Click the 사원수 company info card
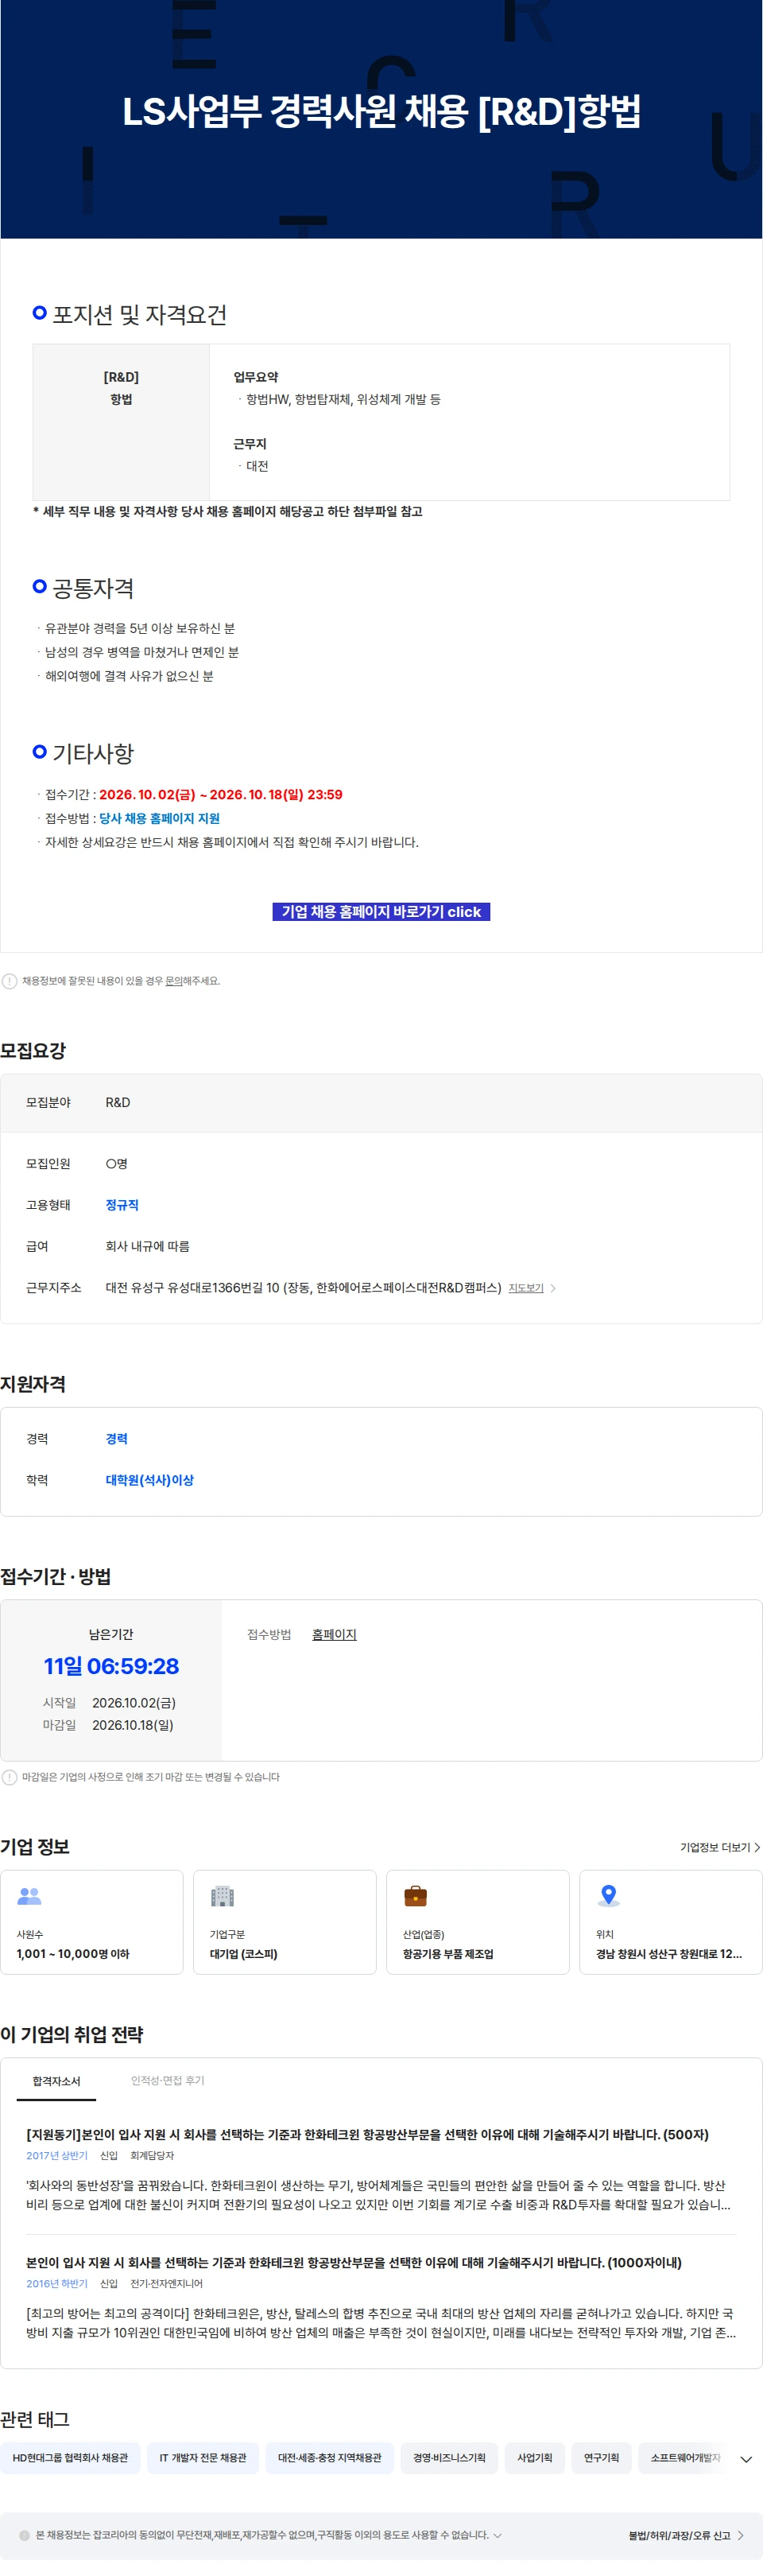 [x=92, y=1922]
